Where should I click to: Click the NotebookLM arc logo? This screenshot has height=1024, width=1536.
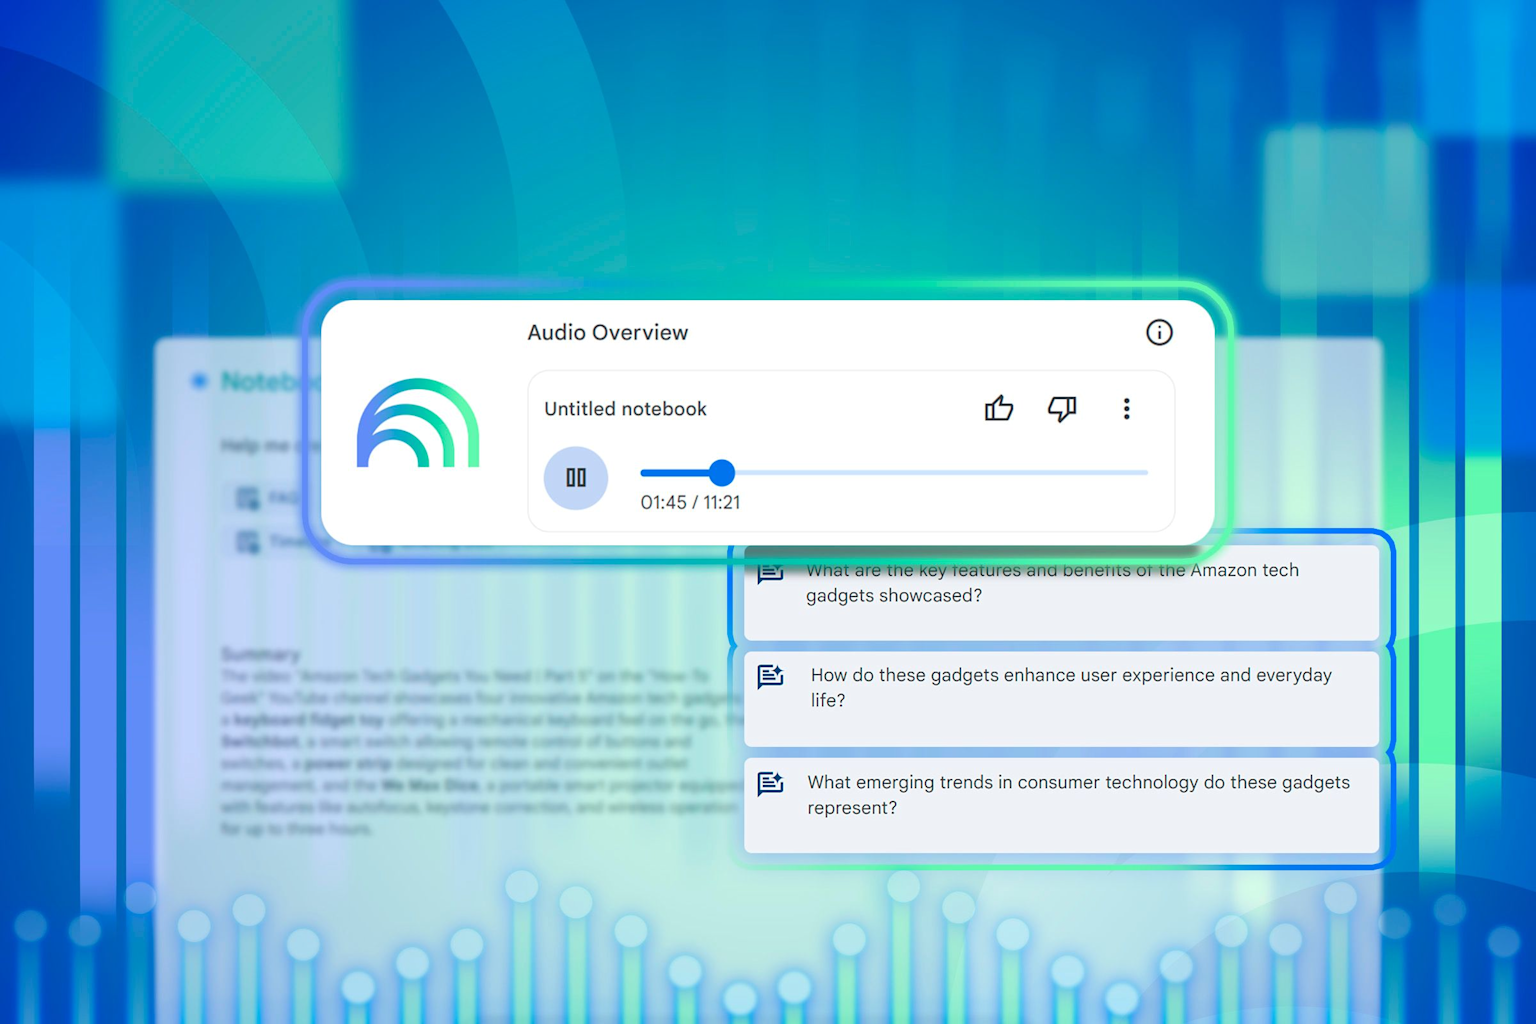pyautogui.click(x=418, y=423)
